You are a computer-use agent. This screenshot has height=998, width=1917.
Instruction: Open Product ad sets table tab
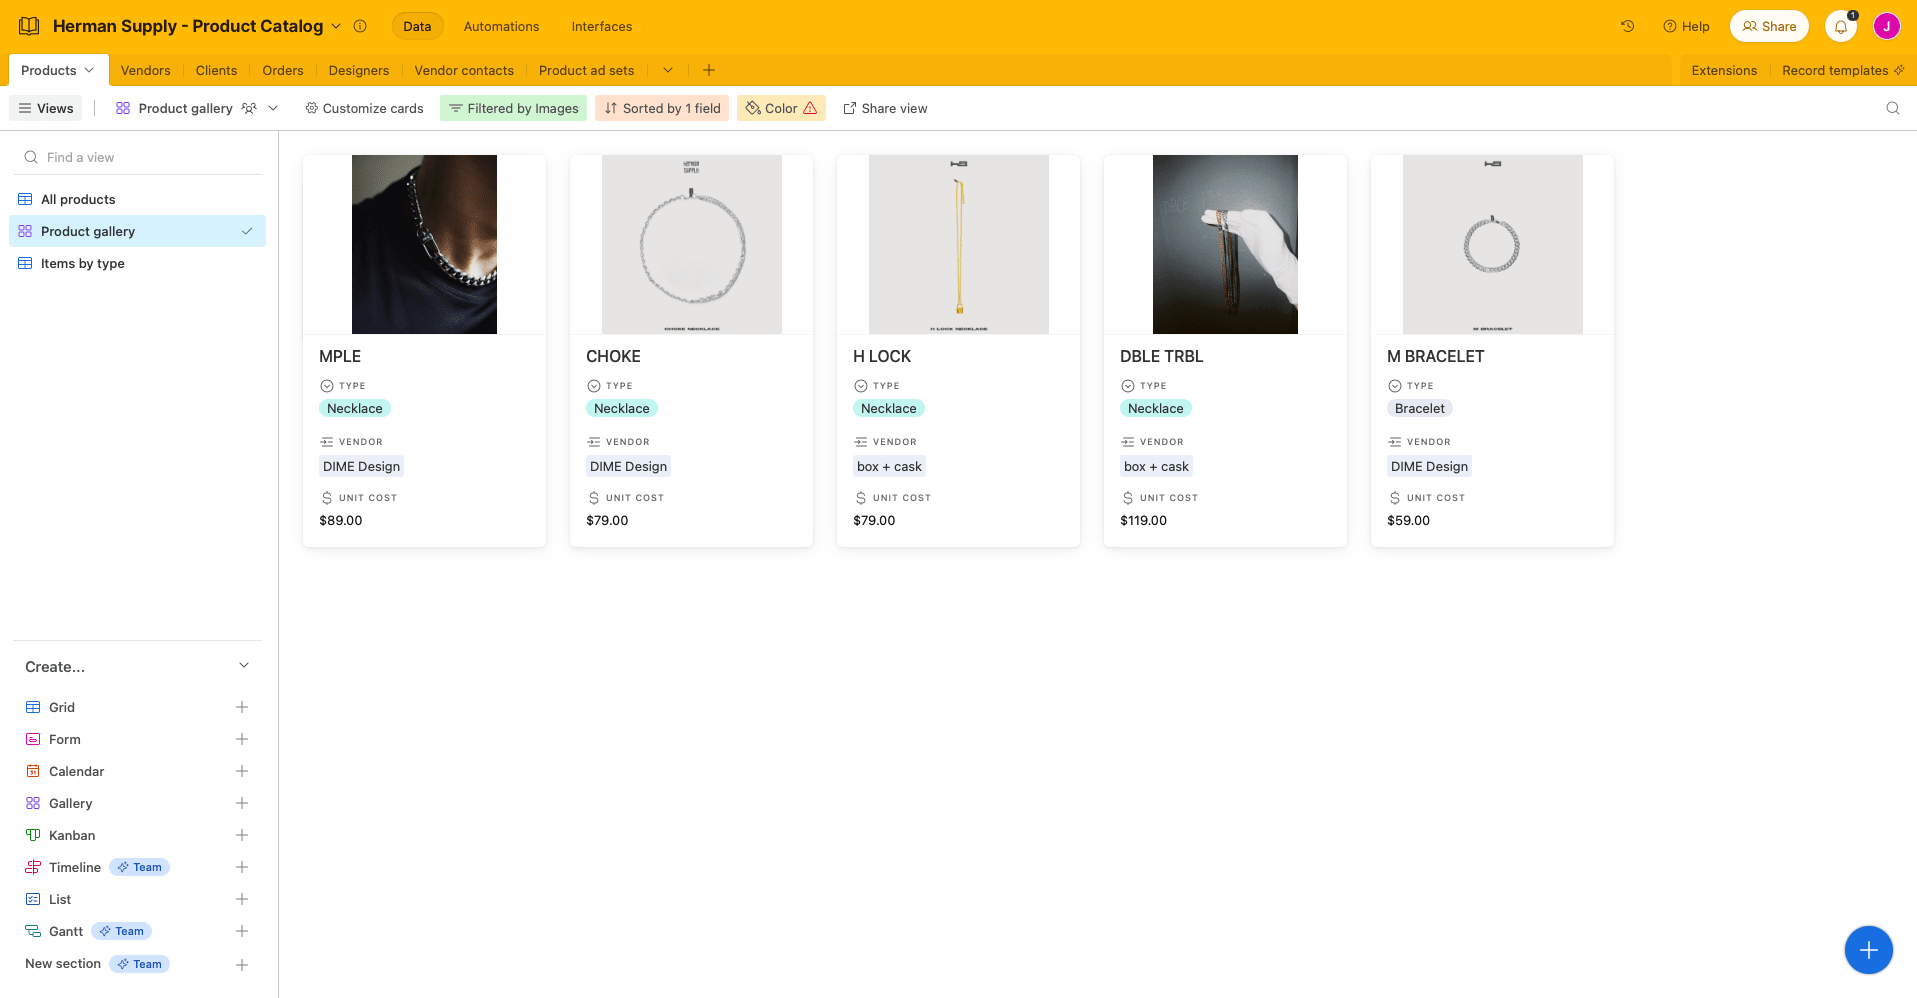(586, 70)
